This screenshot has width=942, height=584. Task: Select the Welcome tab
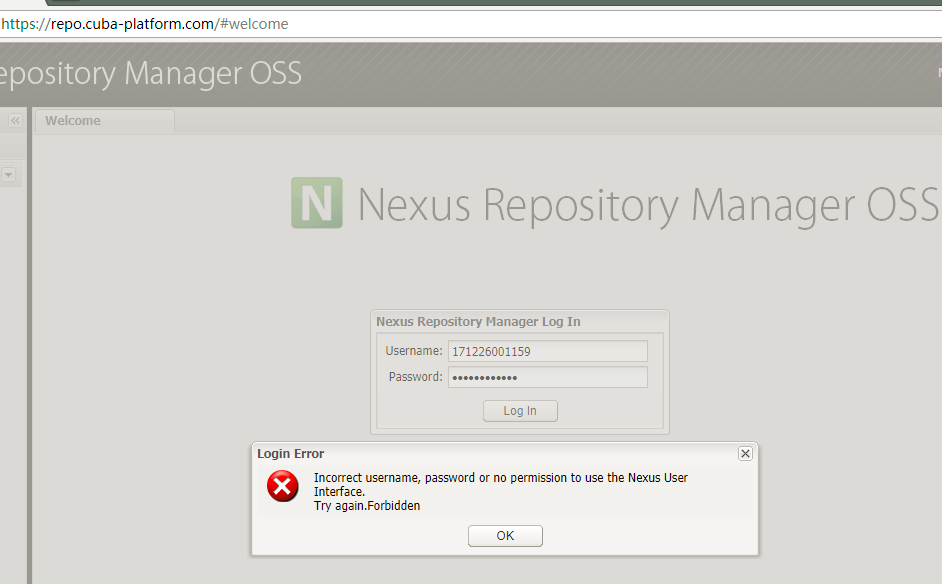[105, 121]
